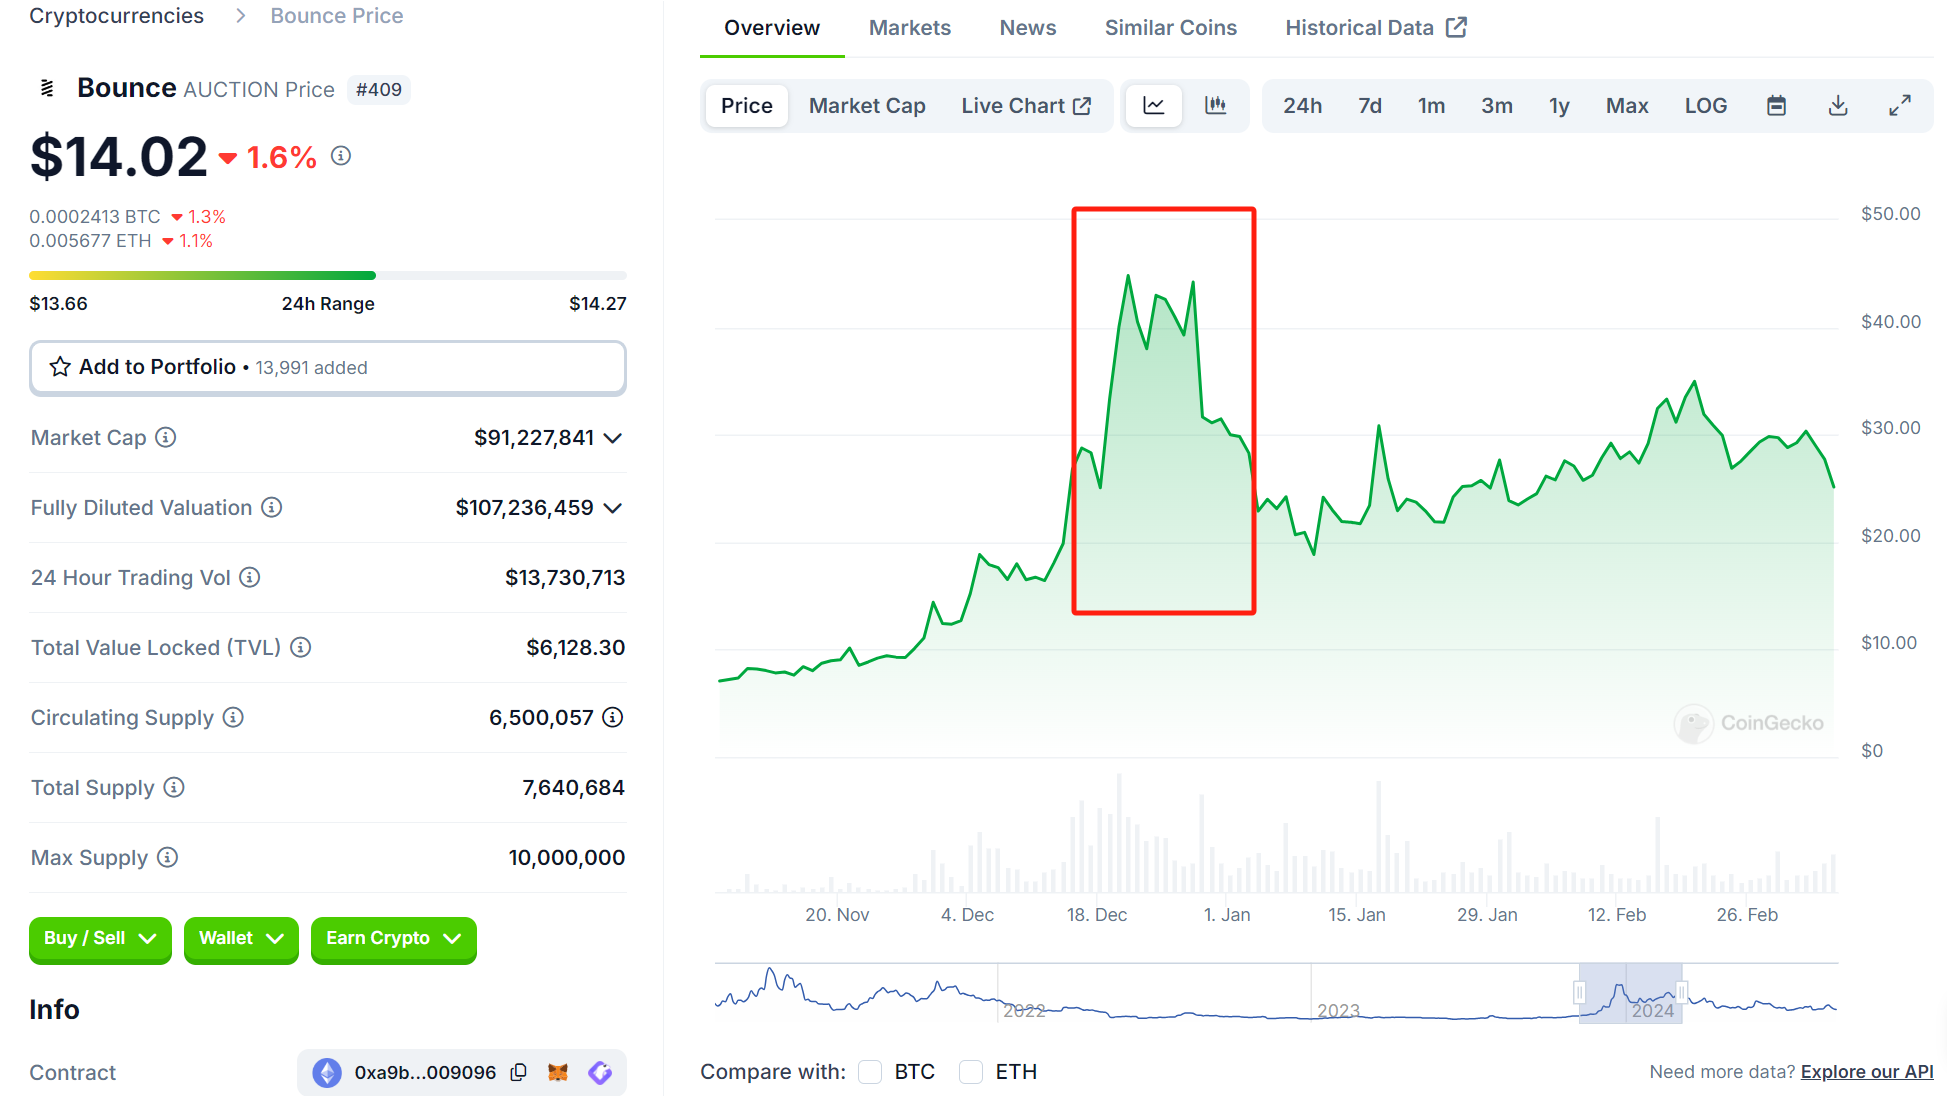Click the download chart icon
This screenshot has height=1096, width=1947.
(x=1838, y=106)
